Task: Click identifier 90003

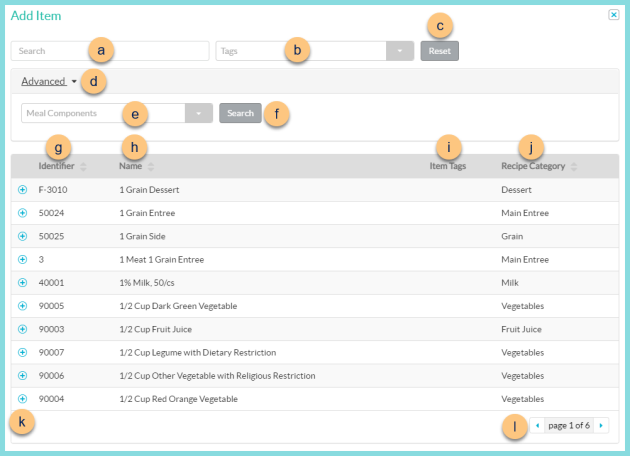Action: (51, 329)
